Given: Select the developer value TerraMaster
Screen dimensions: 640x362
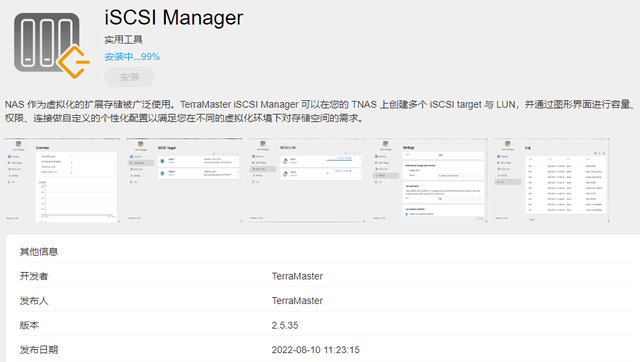Looking at the screenshot, I should click(x=297, y=276).
